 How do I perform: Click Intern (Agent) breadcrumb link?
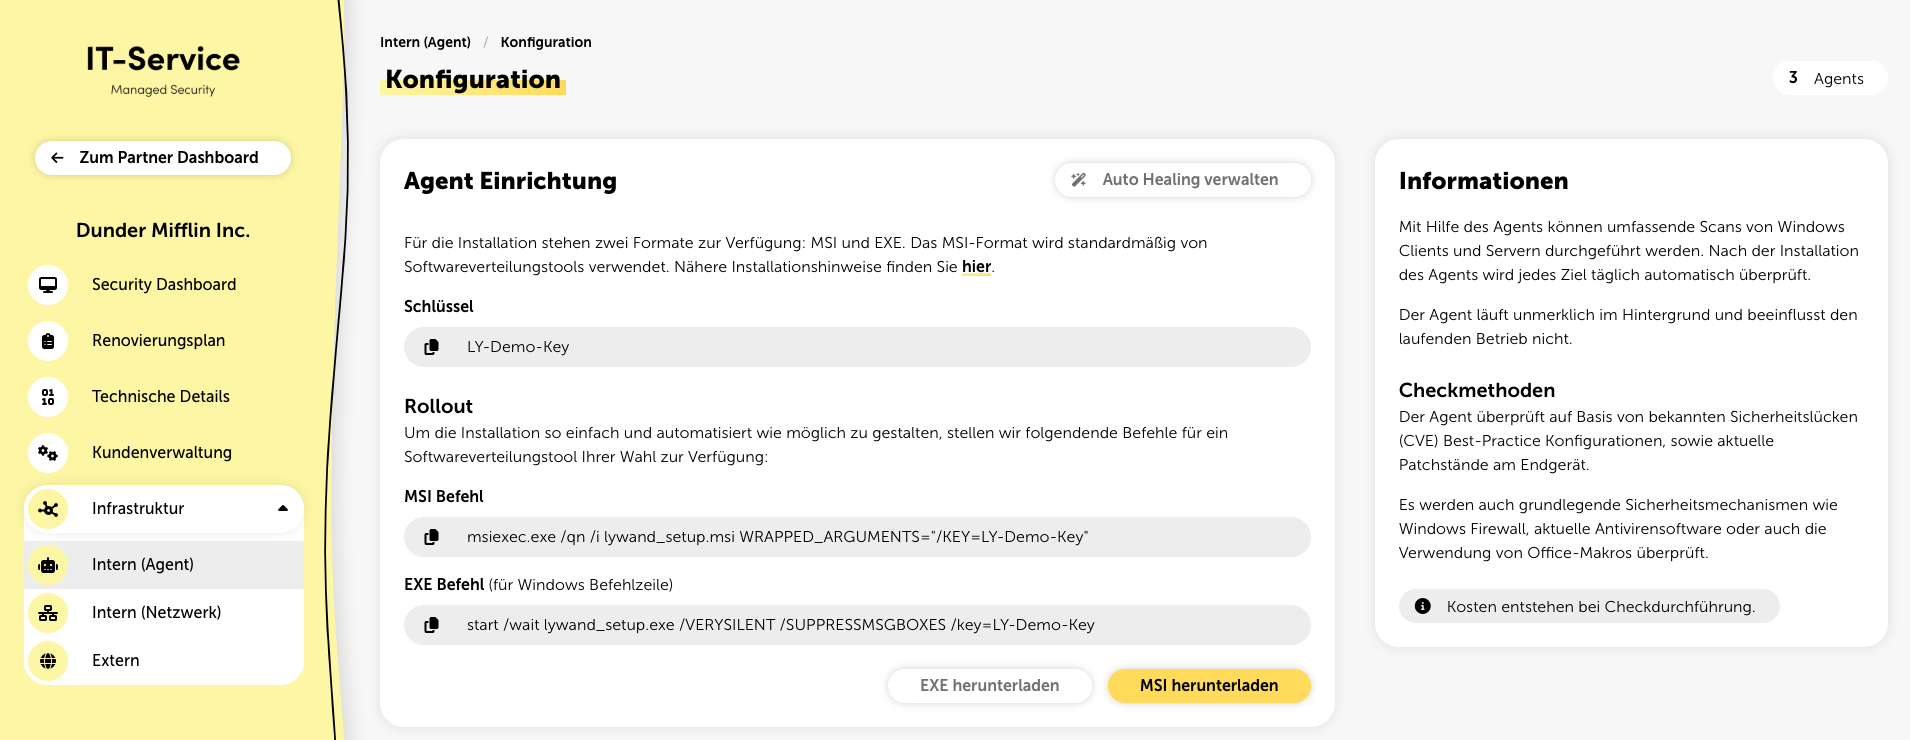[x=425, y=42]
